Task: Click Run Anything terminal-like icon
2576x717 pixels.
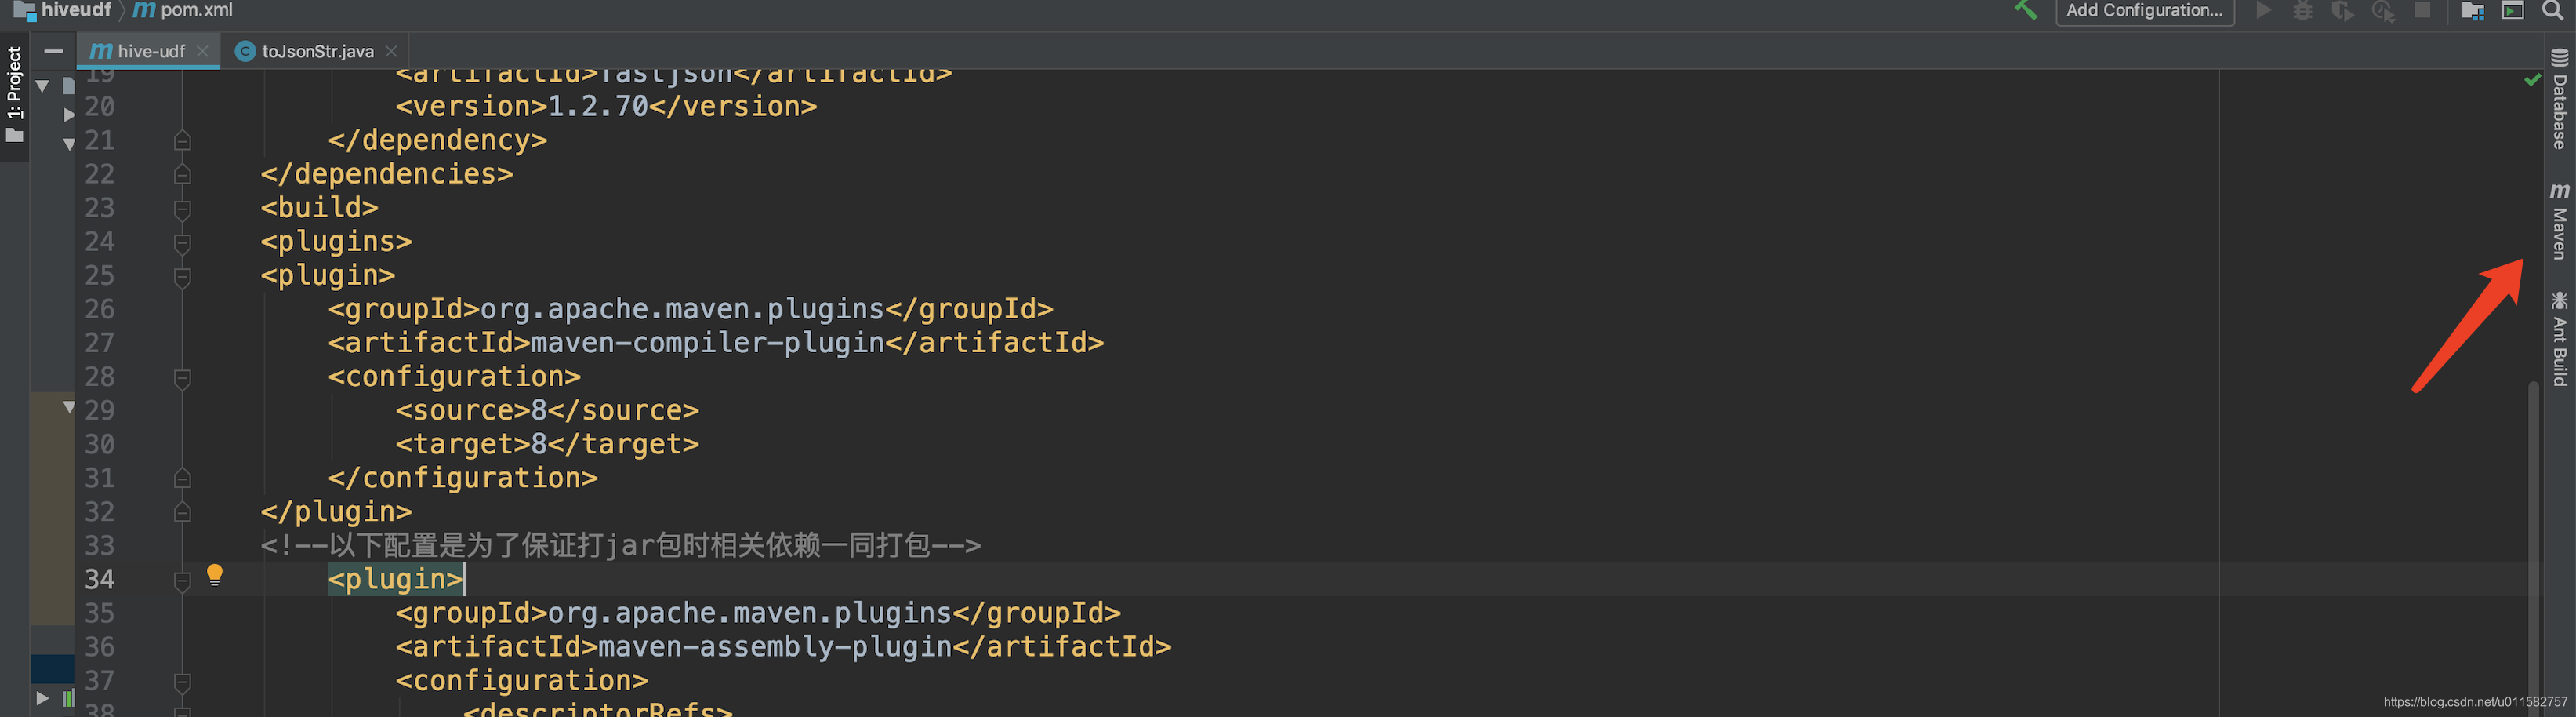Action: [x=2513, y=10]
